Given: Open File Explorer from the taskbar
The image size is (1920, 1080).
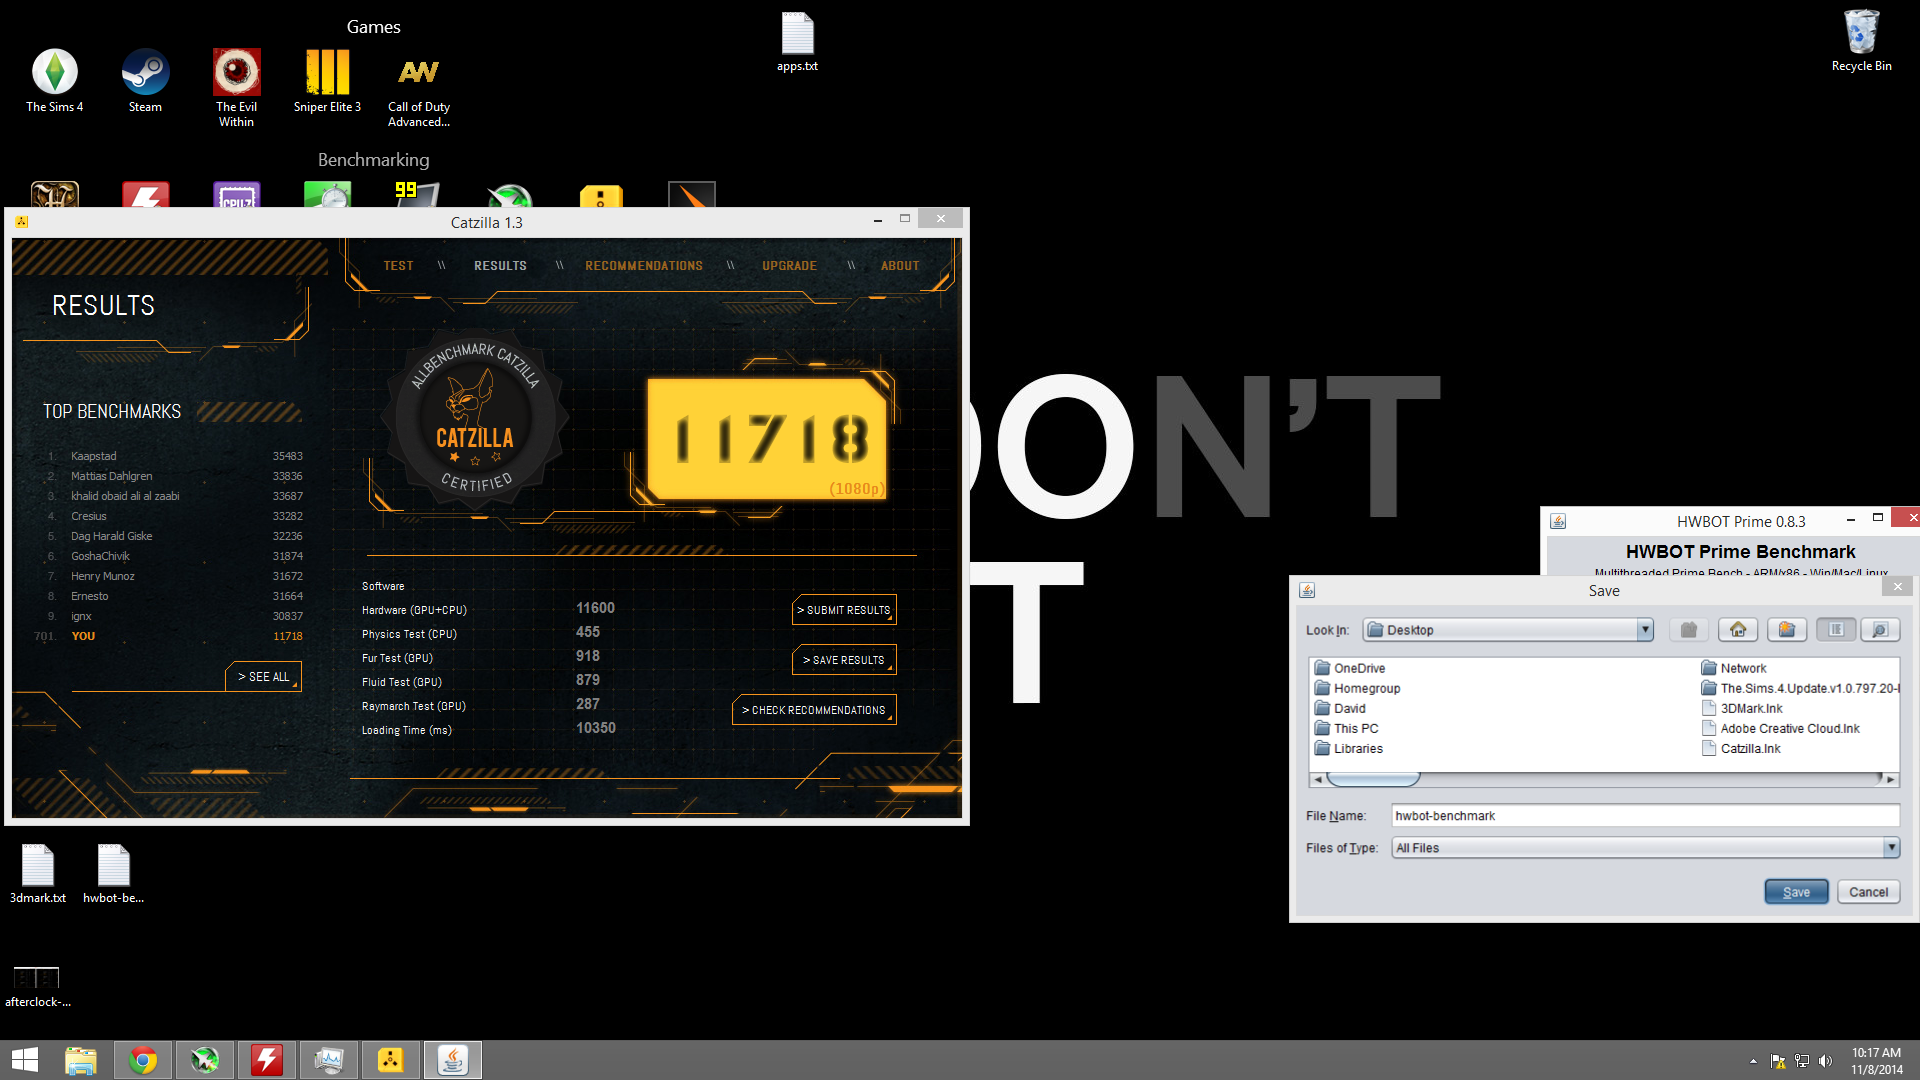Looking at the screenshot, I should click(x=81, y=1060).
